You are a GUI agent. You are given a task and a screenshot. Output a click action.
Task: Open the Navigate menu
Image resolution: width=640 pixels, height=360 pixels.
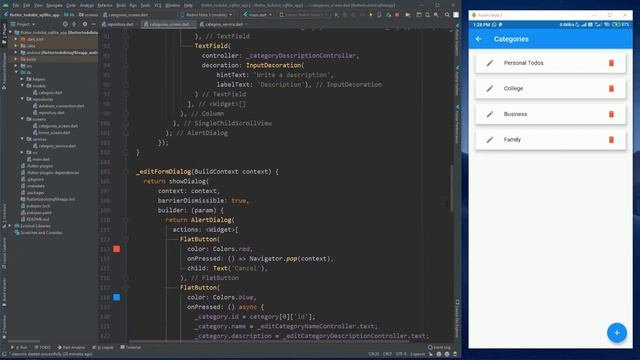tap(54, 5)
